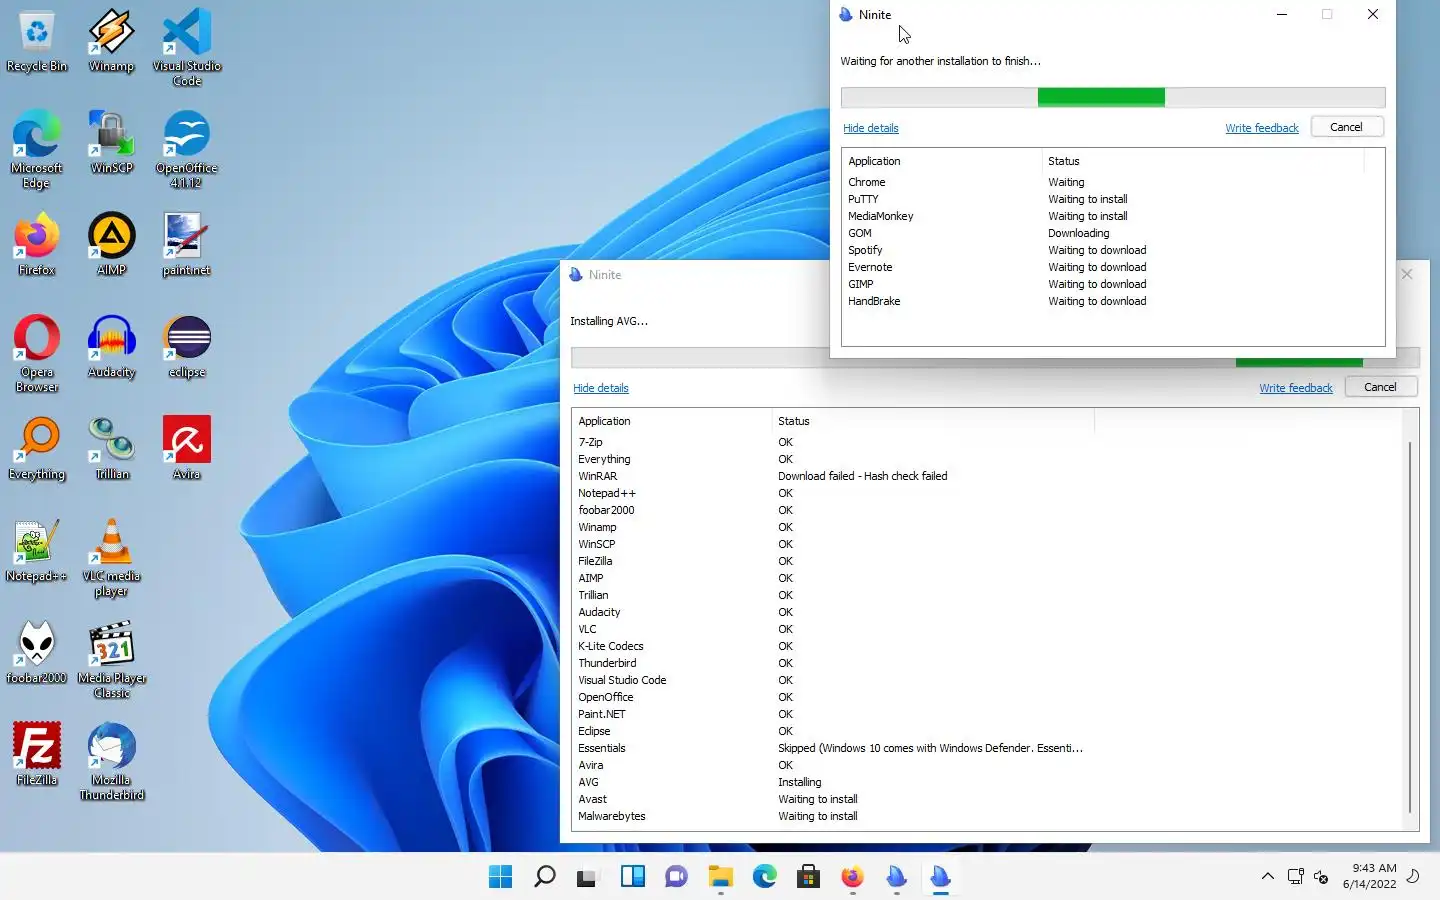
Task: Select the WinRAR Download failed row
Action: [987, 476]
